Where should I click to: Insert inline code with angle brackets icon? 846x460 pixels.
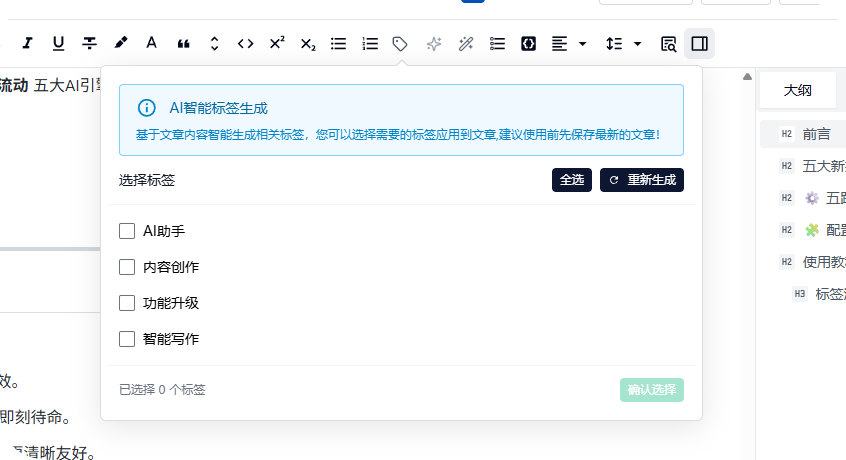pyautogui.click(x=245, y=43)
